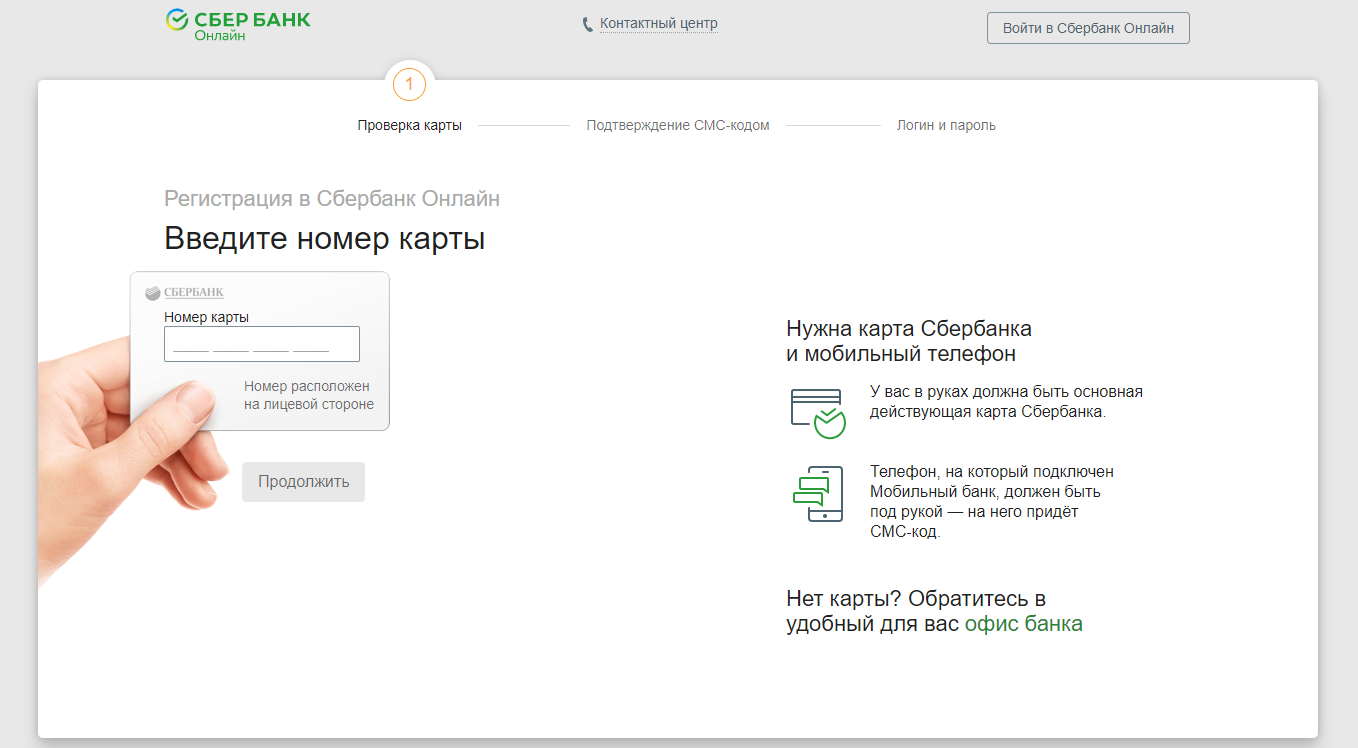The image size is (1358, 748).
Task: Select the Проверка карты step
Action: click(410, 125)
